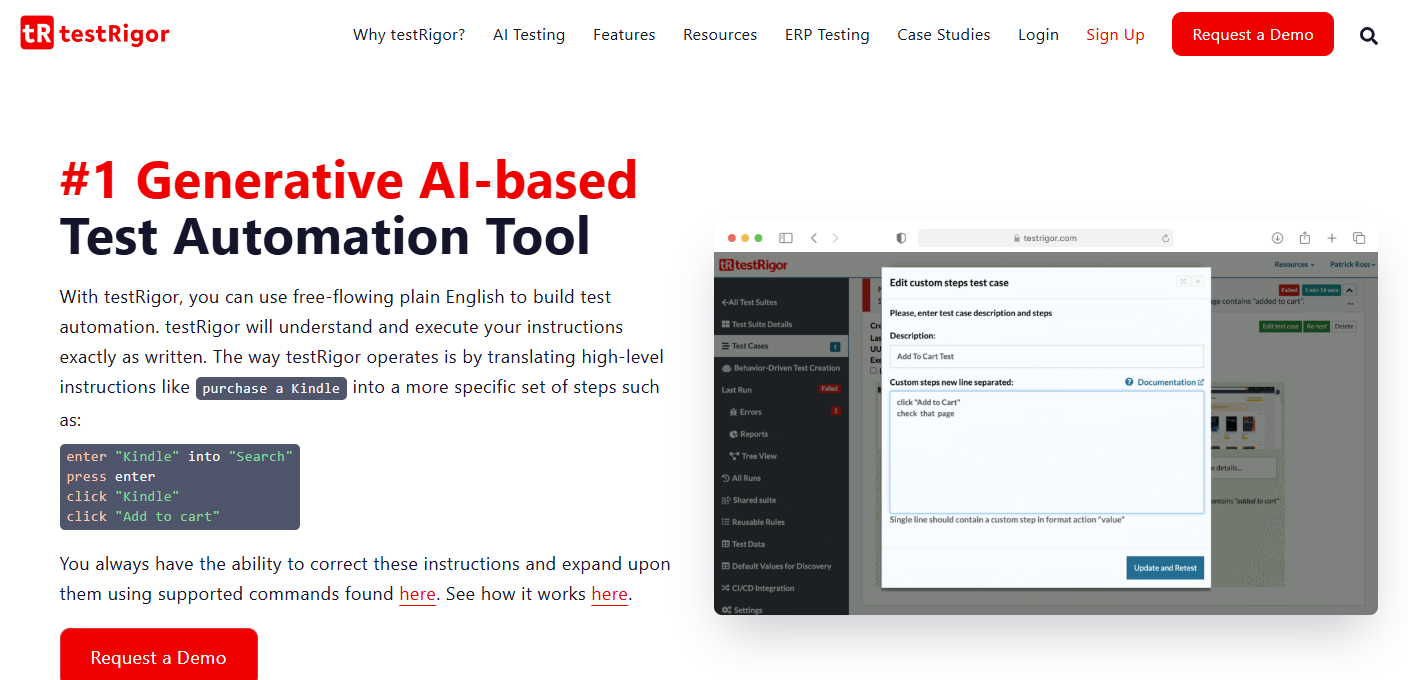The height and width of the screenshot is (680, 1408).
Task: Click the Safari sidebar toggle icon in demo image
Action: pyautogui.click(x=786, y=238)
